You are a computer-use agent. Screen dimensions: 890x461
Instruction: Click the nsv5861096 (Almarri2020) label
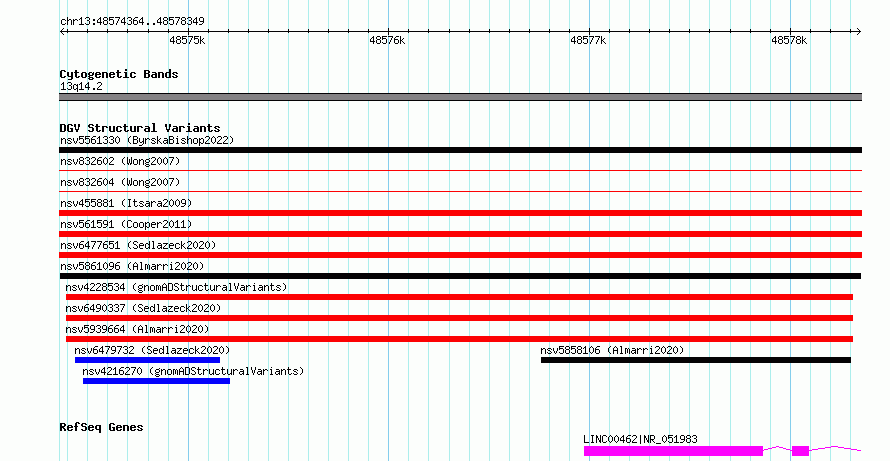point(132,266)
